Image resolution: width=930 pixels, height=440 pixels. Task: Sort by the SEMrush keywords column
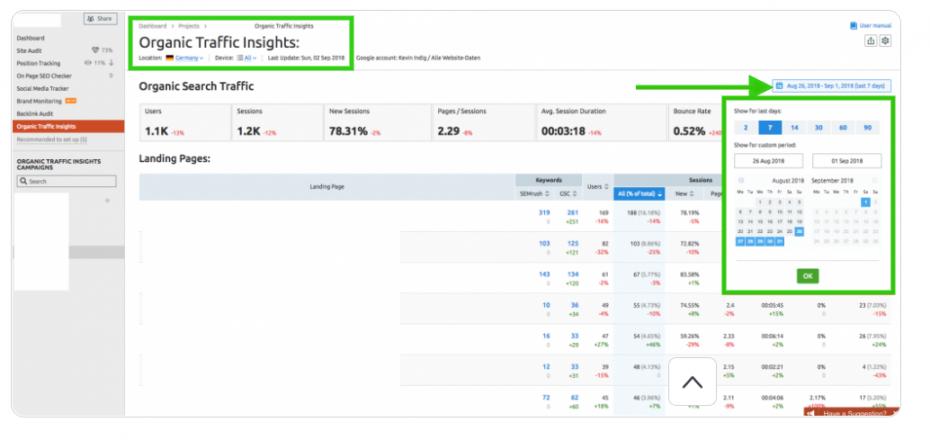coord(545,193)
